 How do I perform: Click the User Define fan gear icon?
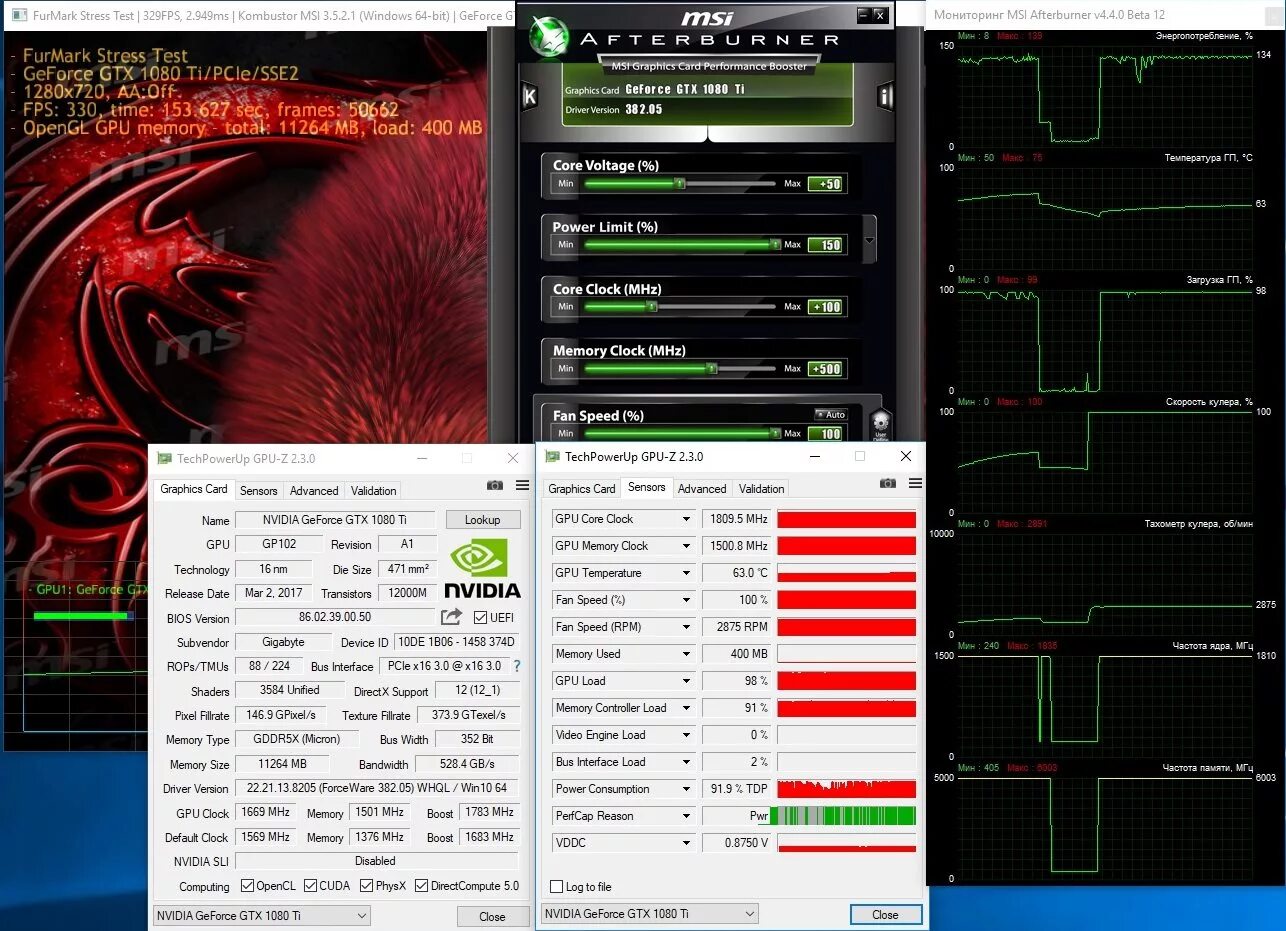(880, 424)
